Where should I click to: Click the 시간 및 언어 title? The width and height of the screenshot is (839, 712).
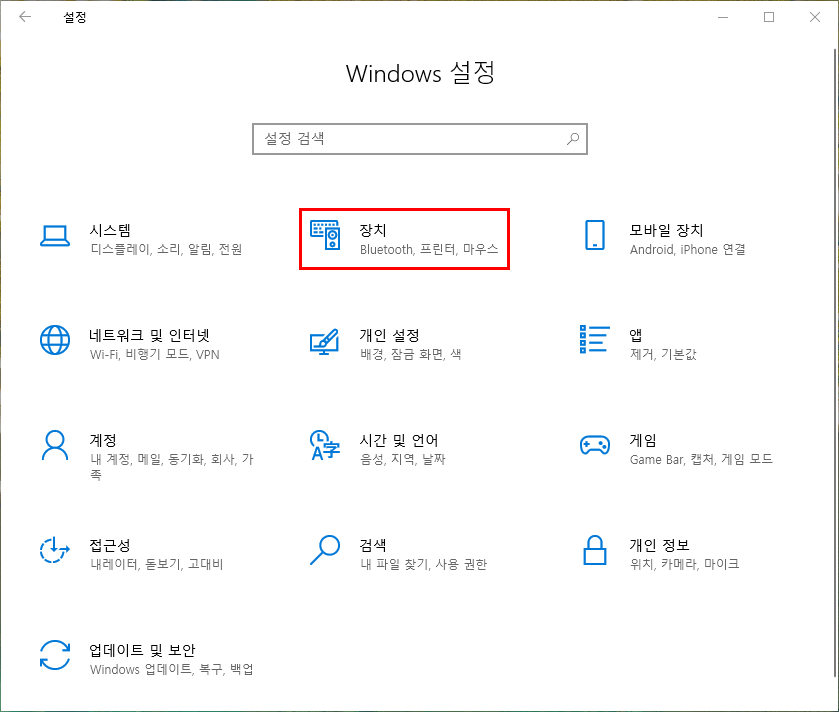coord(399,440)
